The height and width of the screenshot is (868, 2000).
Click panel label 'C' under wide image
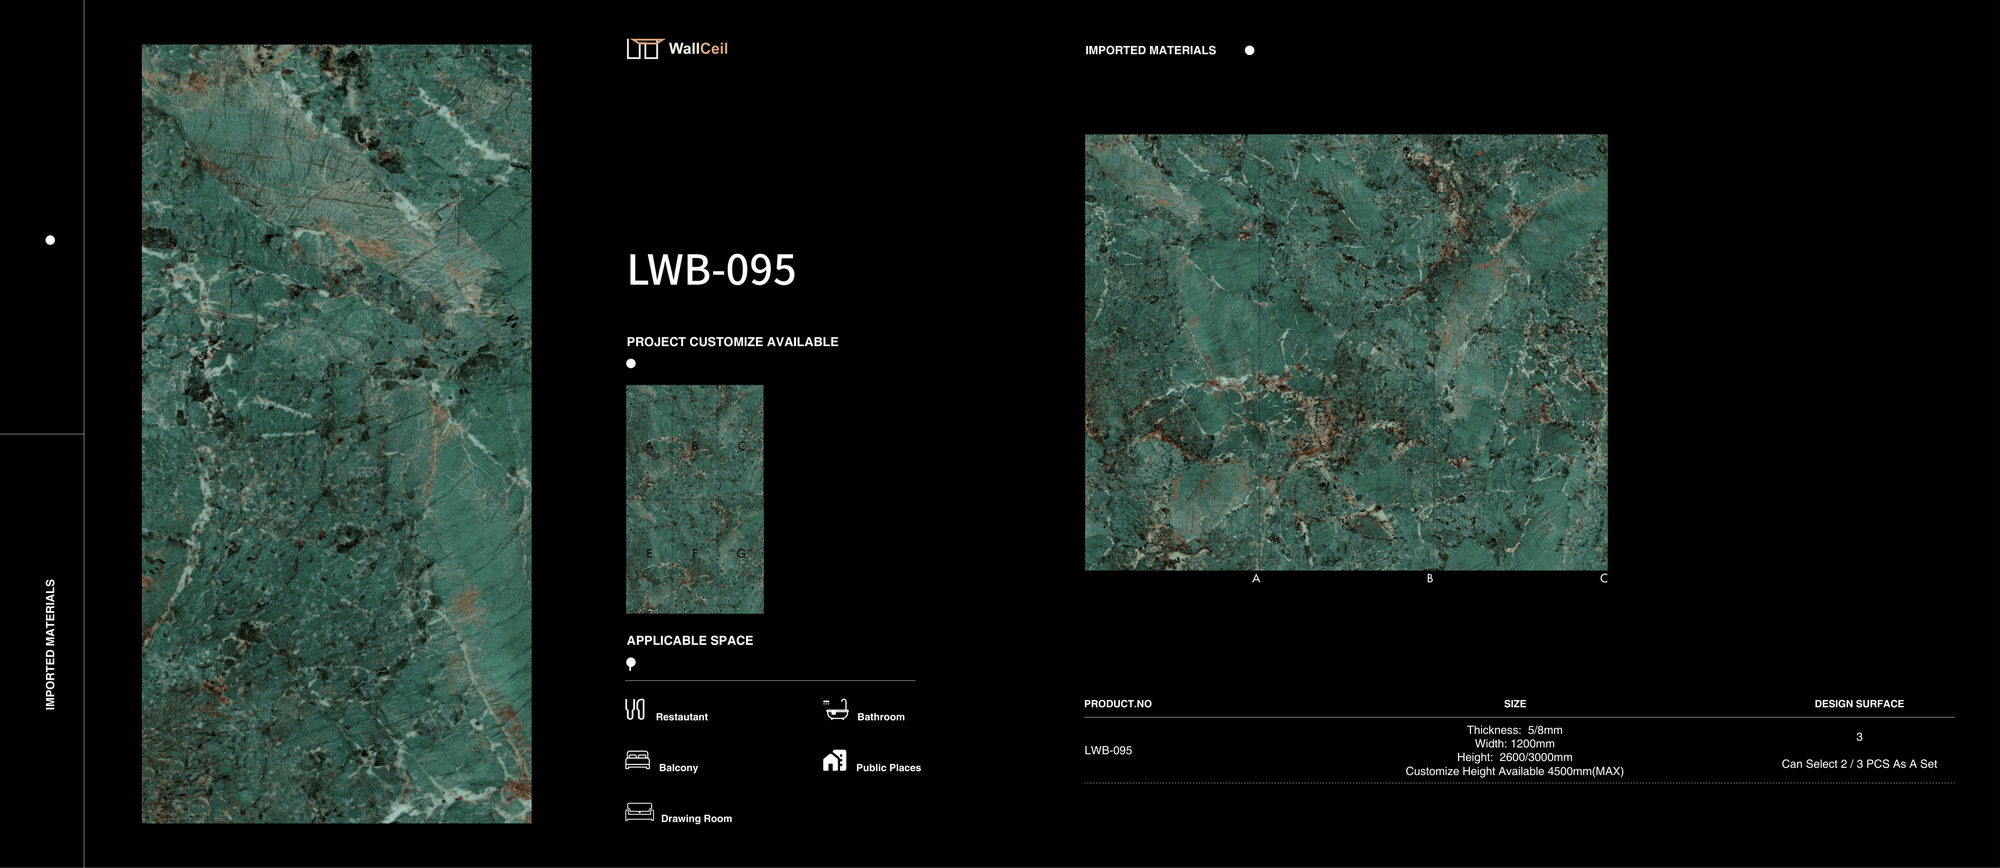1603,579
